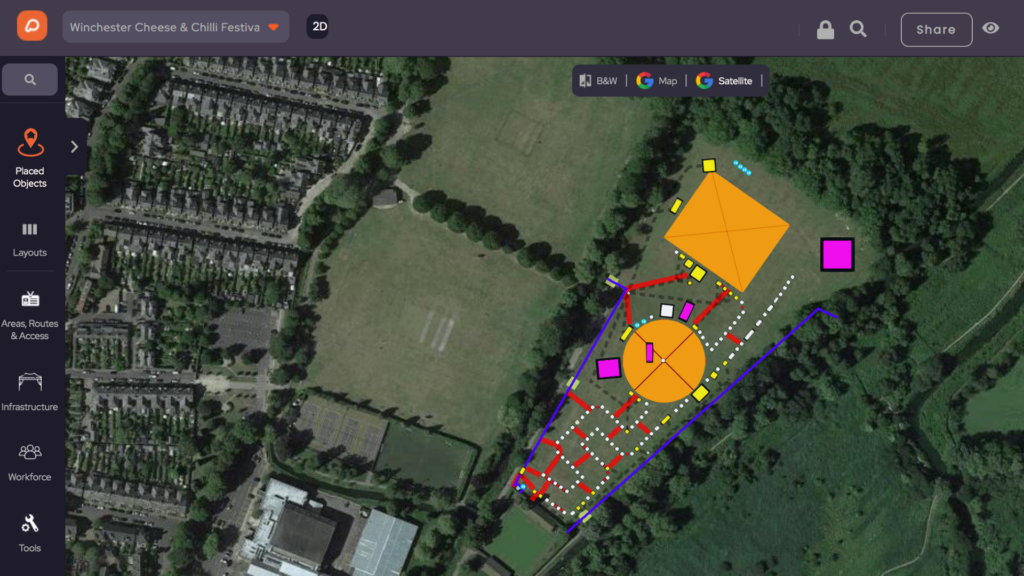The height and width of the screenshot is (576, 1024).
Task: Click the sidebar search field
Action: [x=30, y=80]
